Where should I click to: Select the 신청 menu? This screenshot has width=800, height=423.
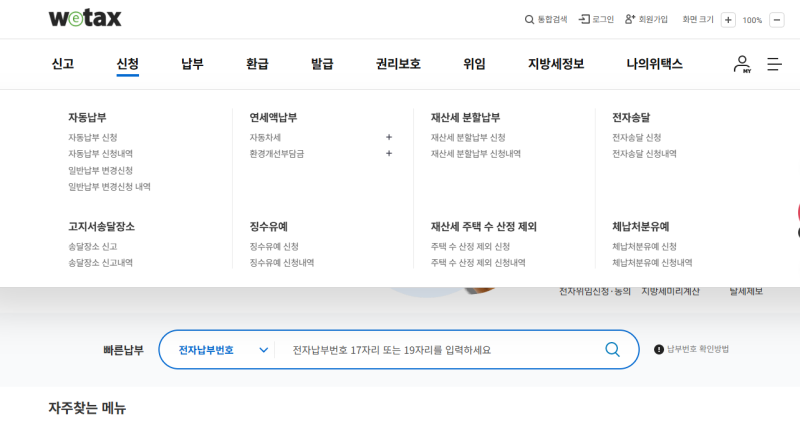coord(128,64)
